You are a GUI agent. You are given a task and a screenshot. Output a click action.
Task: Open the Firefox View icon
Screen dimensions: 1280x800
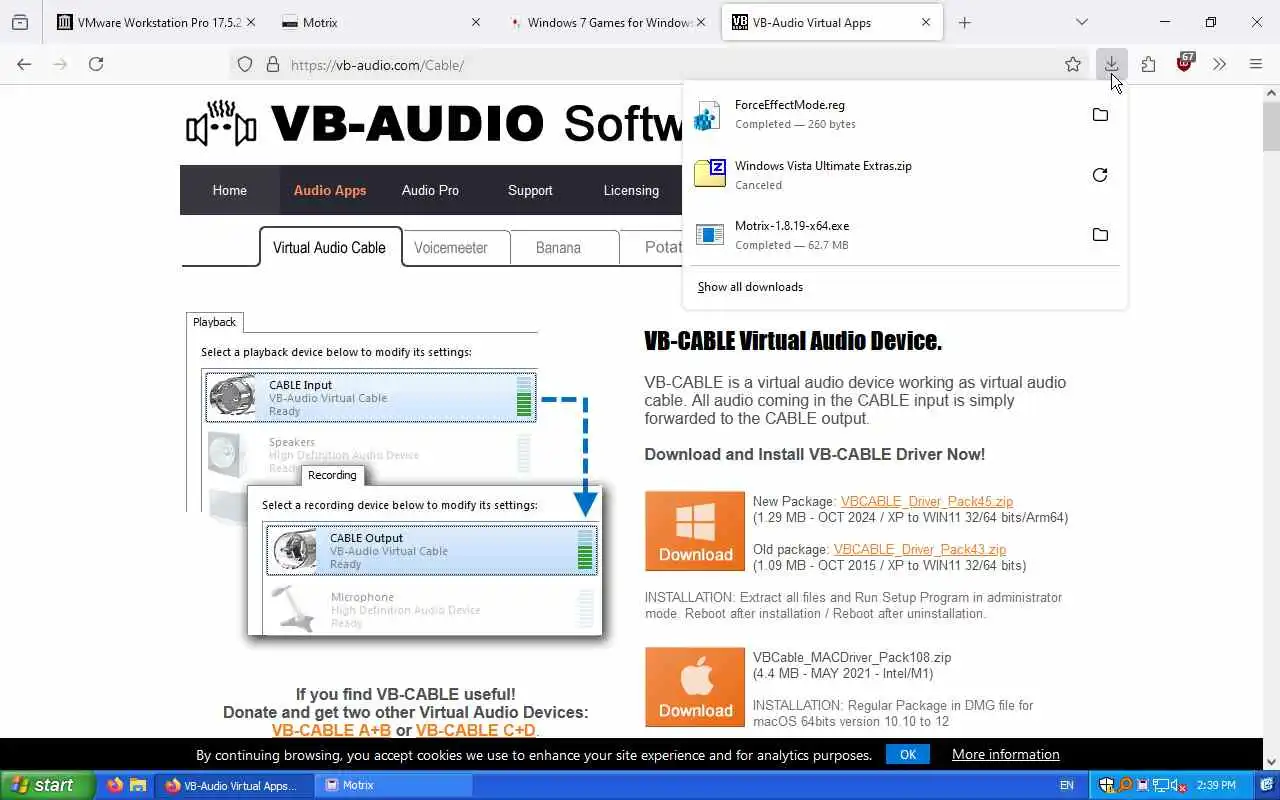19,22
